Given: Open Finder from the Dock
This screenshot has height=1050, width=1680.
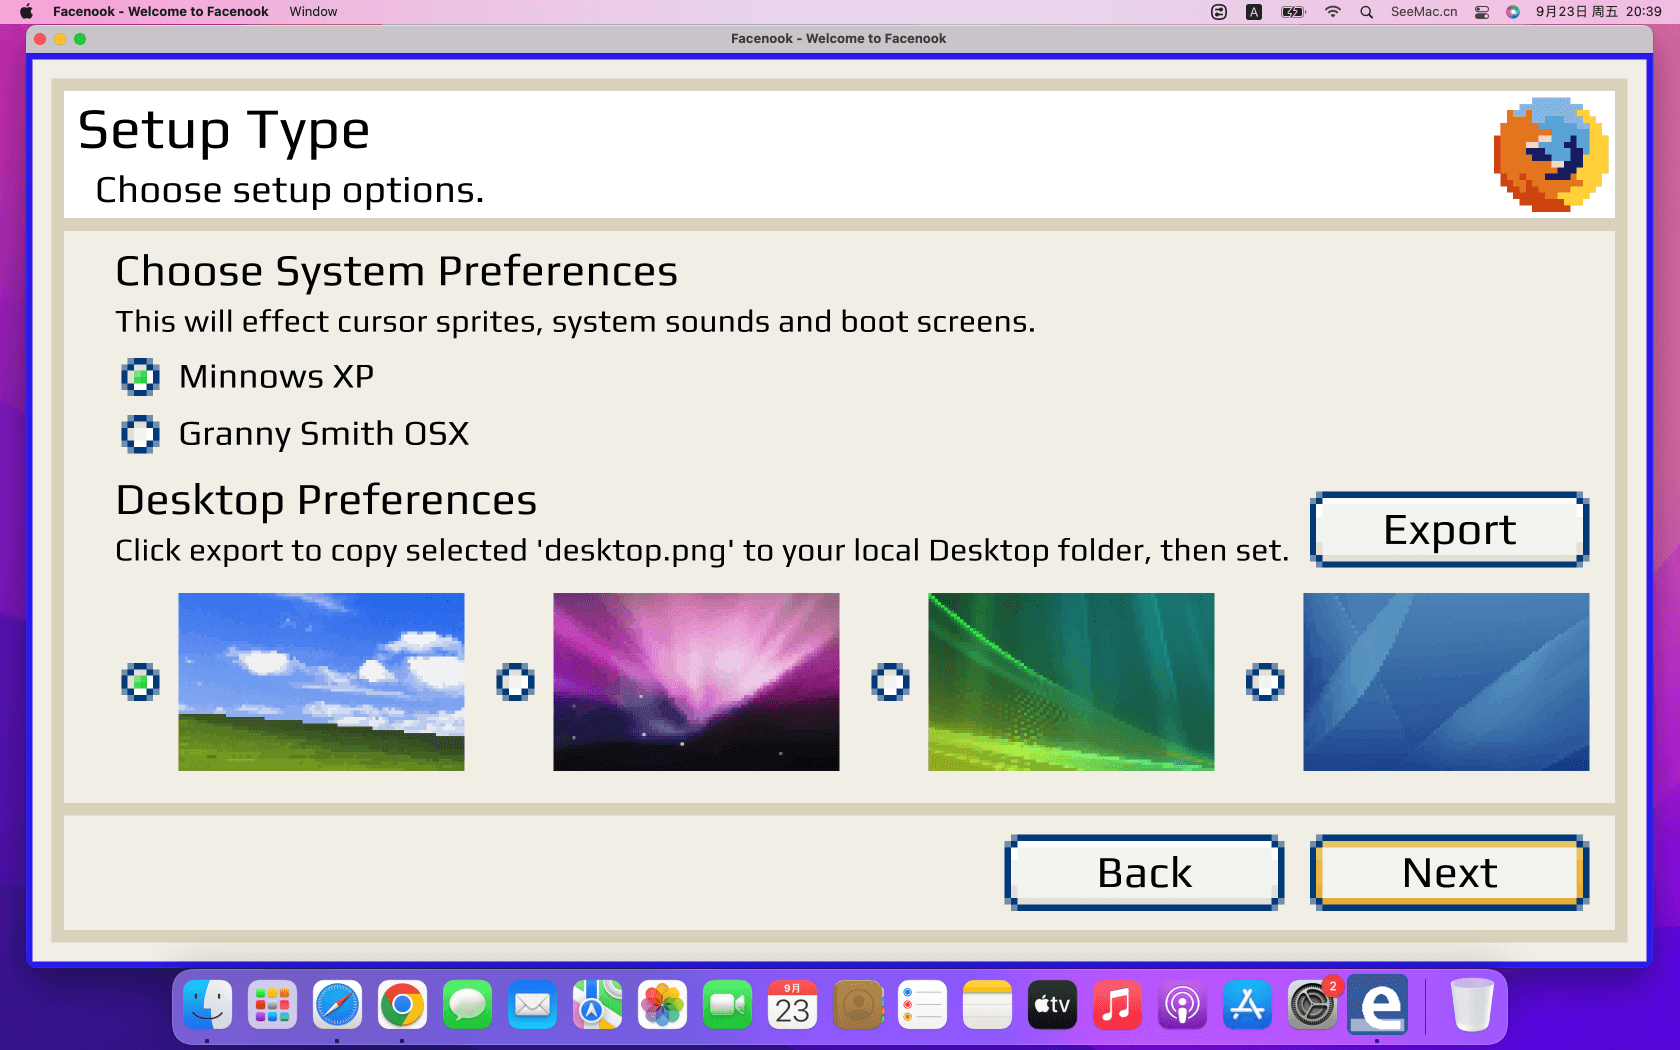Looking at the screenshot, I should [x=207, y=1005].
